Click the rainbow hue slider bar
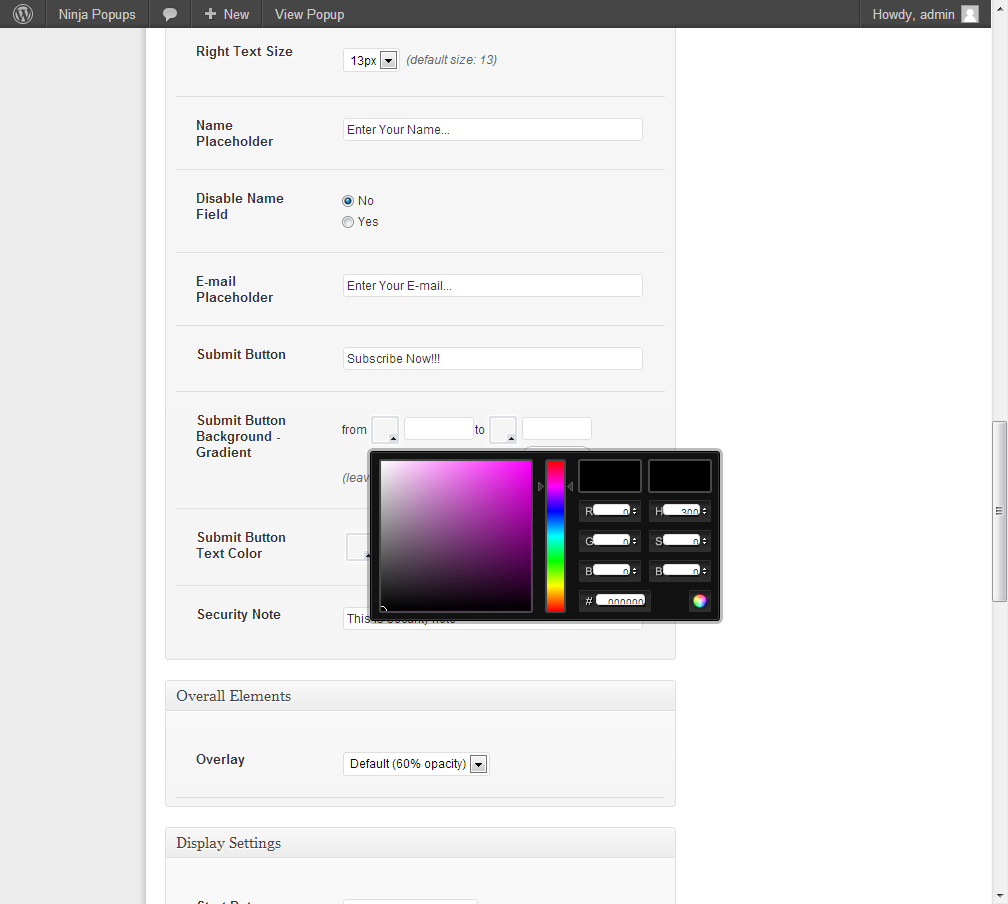This screenshot has width=1008, height=904. pyautogui.click(x=555, y=536)
